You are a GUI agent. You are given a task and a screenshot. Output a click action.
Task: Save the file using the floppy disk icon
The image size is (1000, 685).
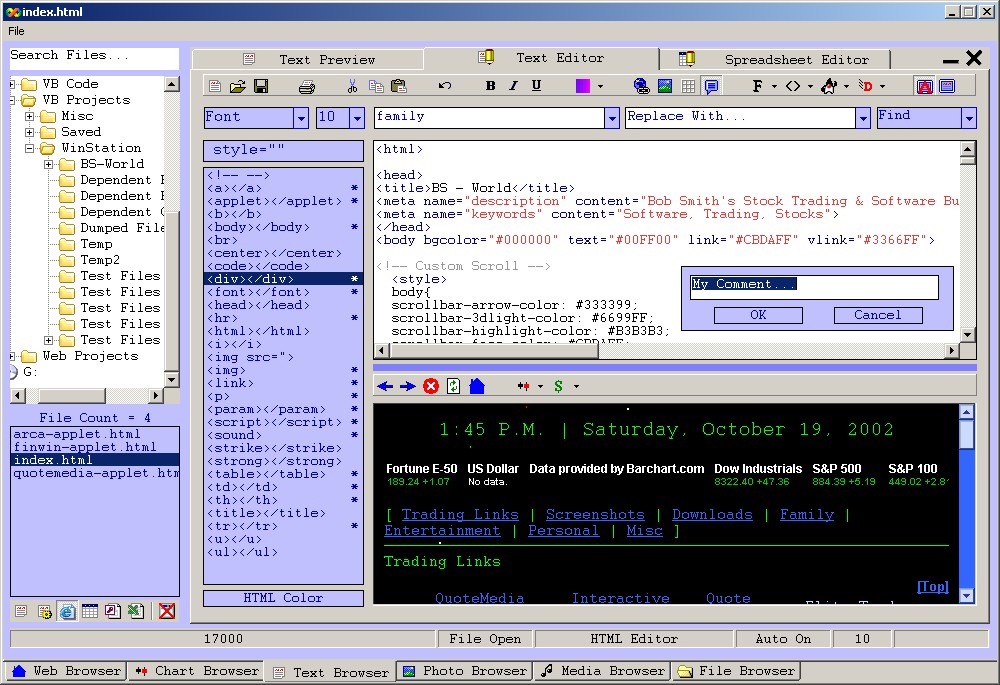261,86
